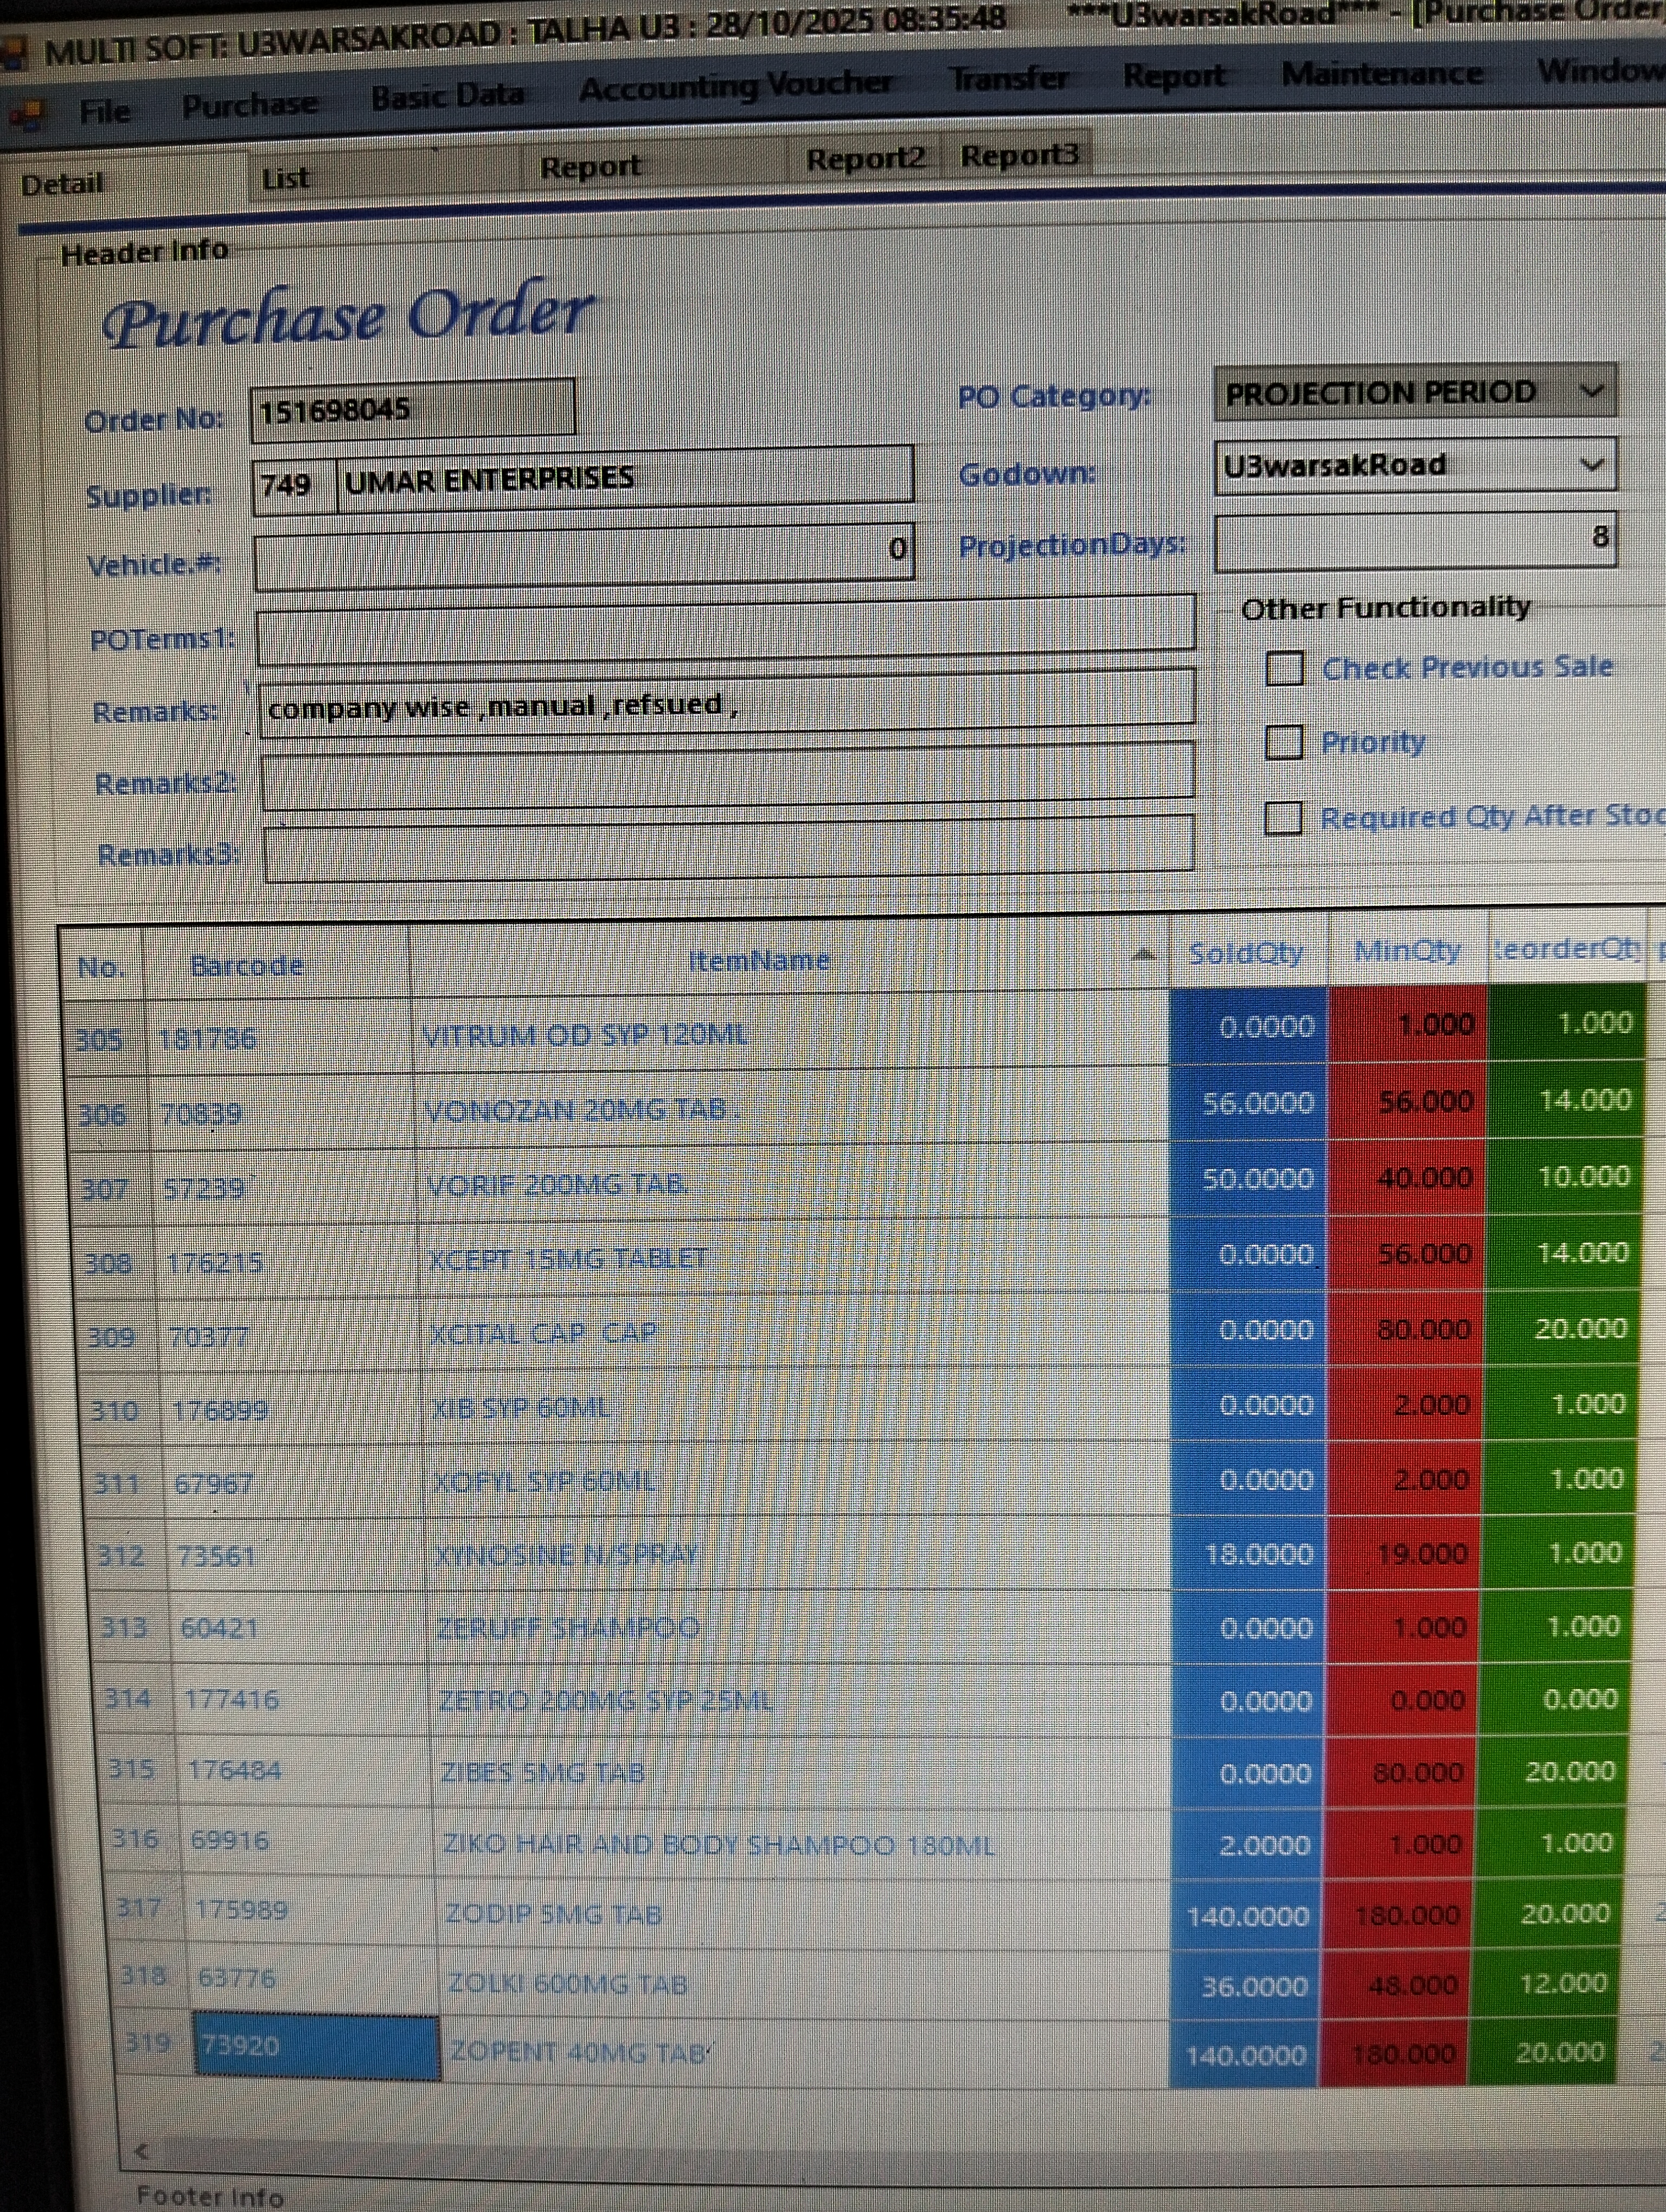Click the MinQty column header
1666x2212 pixels.
(x=1407, y=950)
